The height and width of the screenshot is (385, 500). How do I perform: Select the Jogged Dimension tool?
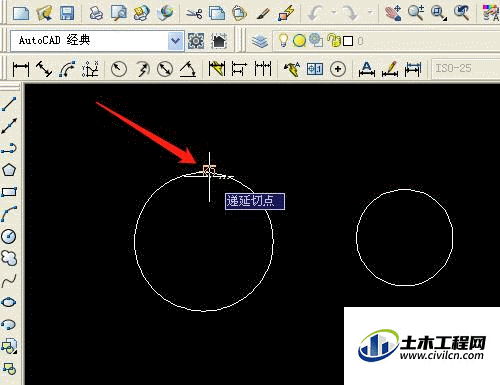pyautogui.click(x=142, y=69)
